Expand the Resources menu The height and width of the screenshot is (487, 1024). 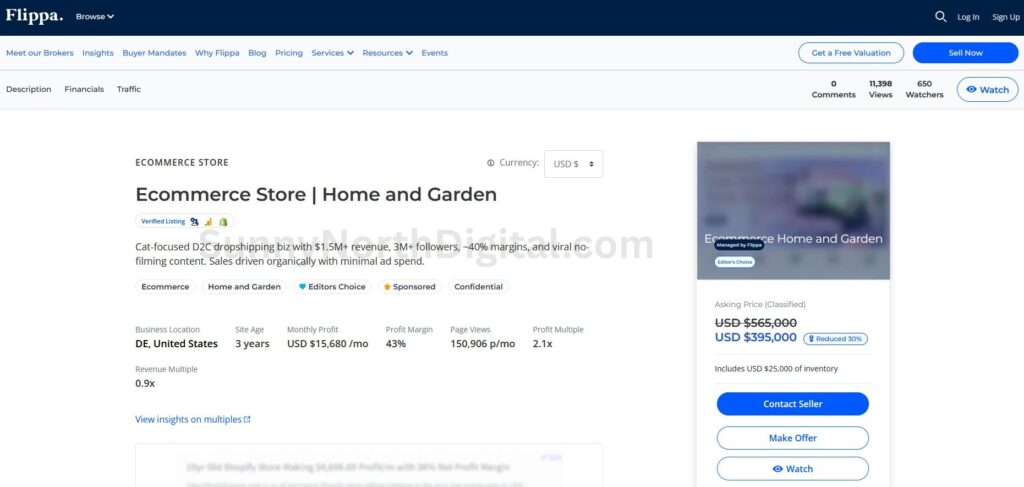click(388, 53)
